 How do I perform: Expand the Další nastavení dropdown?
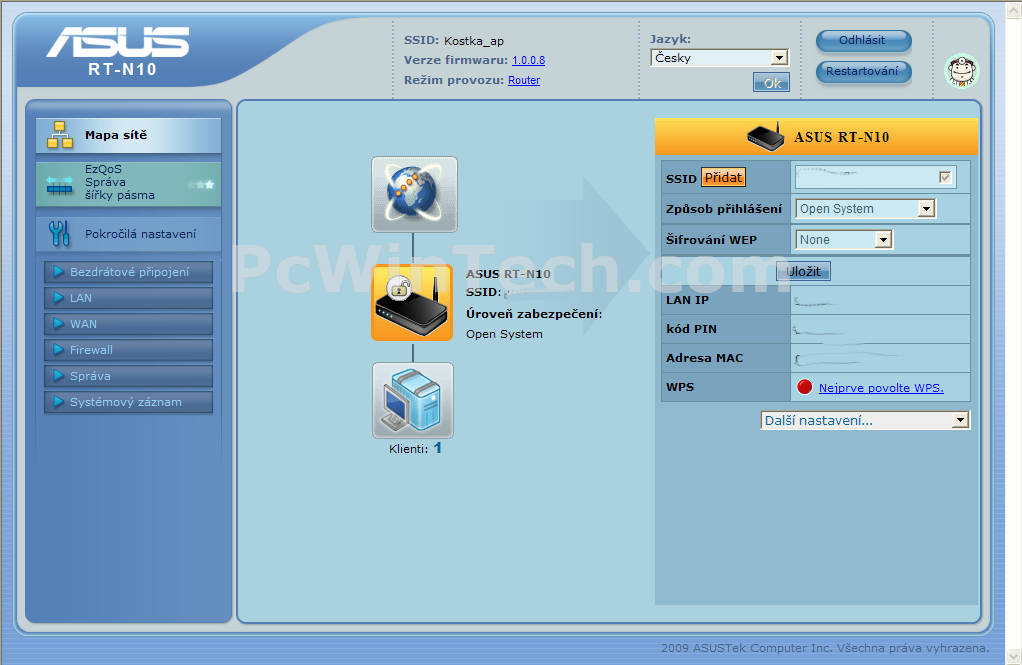click(865, 421)
